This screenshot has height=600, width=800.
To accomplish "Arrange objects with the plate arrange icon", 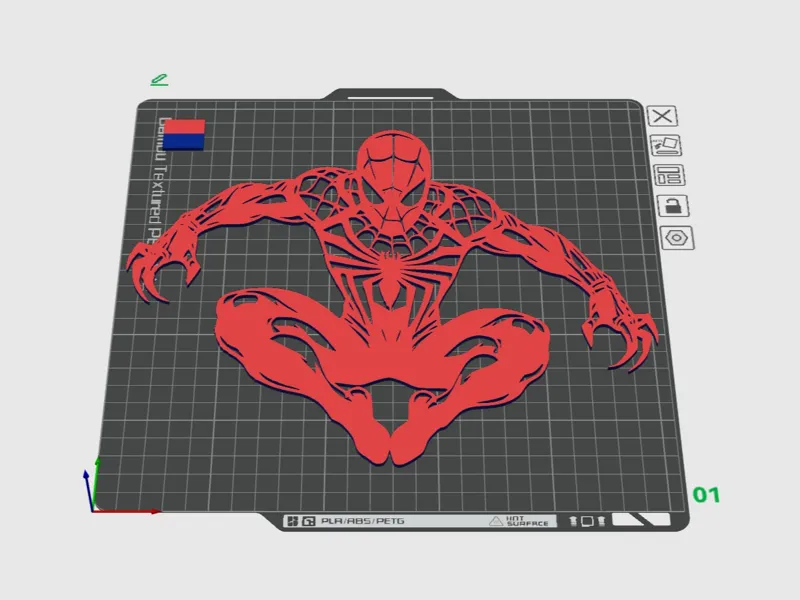I will click(x=669, y=175).
